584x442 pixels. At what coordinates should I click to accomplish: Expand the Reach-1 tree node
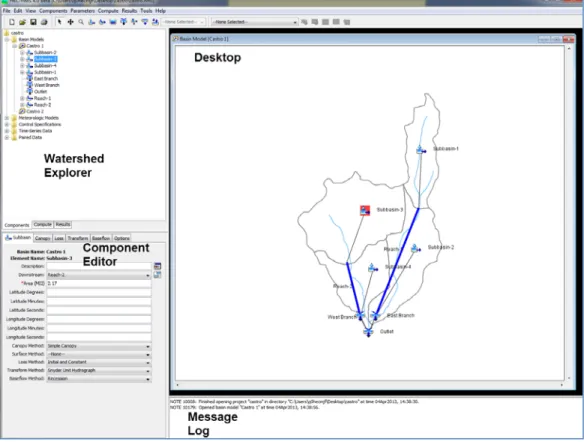point(22,99)
